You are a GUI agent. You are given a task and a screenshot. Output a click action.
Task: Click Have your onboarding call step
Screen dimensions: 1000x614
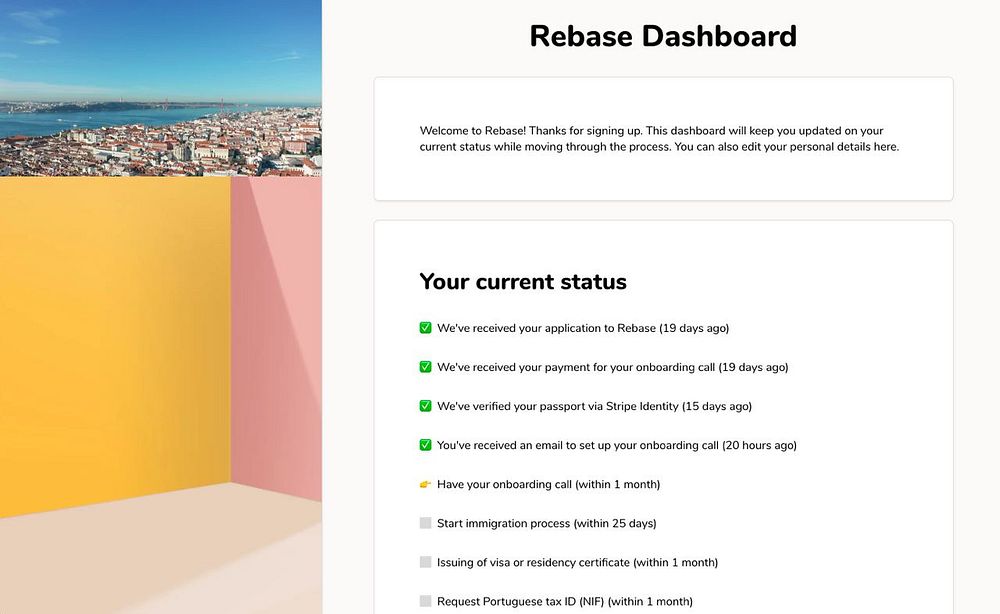coord(548,484)
